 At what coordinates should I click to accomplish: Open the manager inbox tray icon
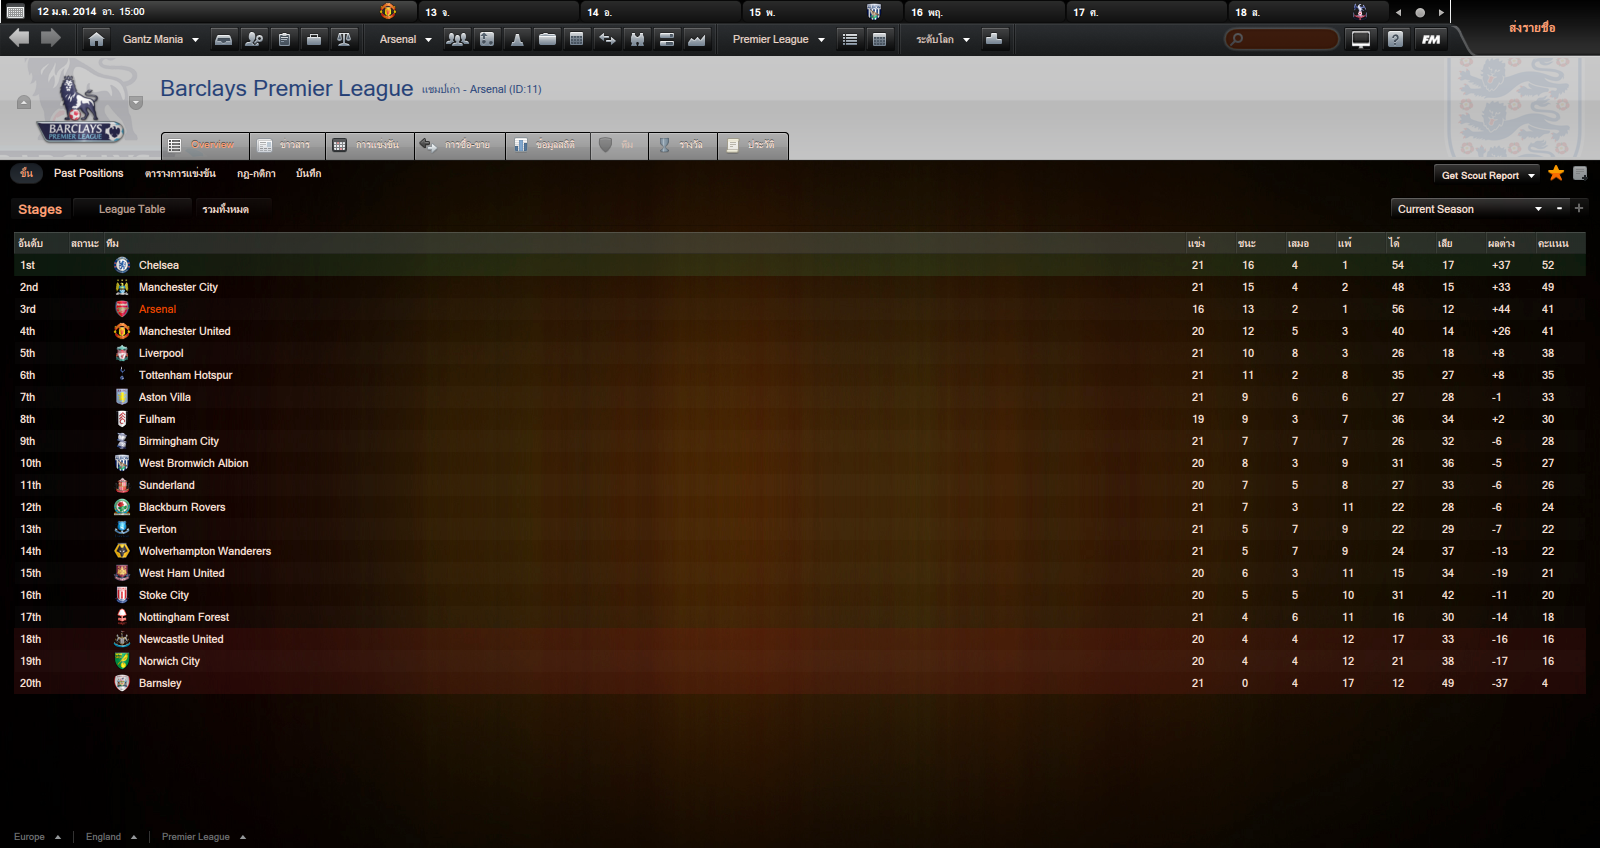[224, 39]
